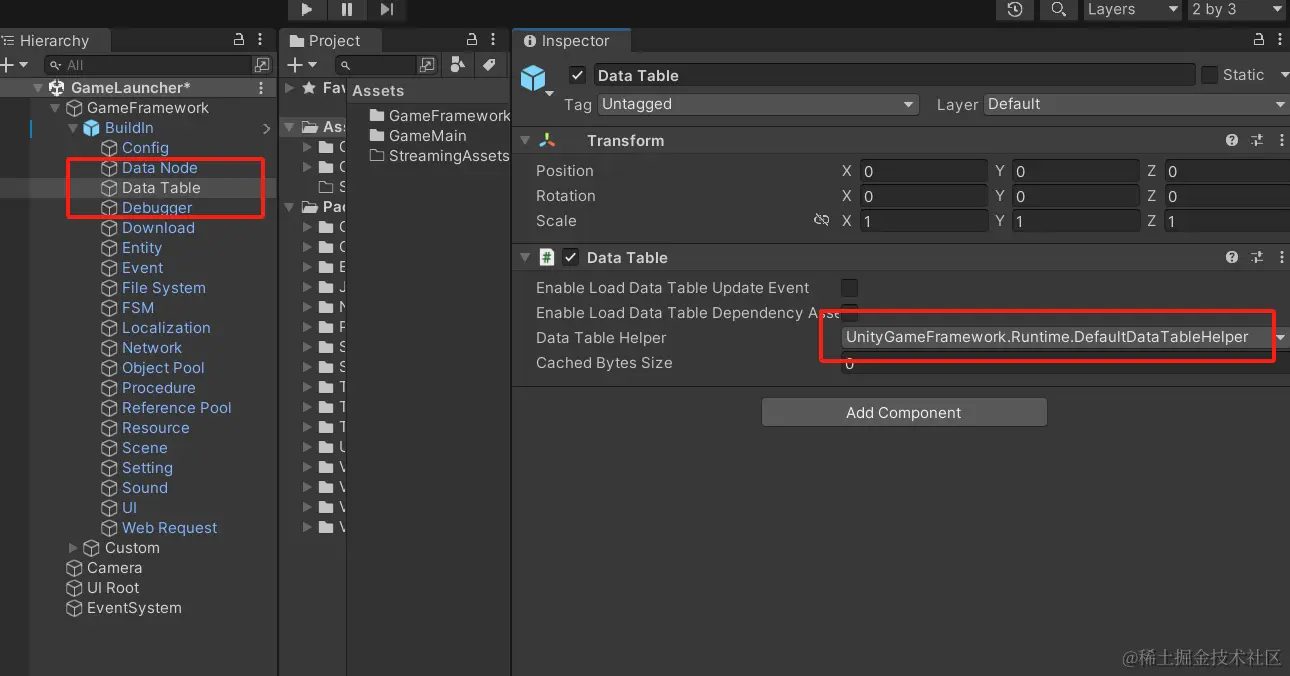This screenshot has height=676, width=1290.
Task: Open the Project search-by-type icon
Action: [458, 65]
